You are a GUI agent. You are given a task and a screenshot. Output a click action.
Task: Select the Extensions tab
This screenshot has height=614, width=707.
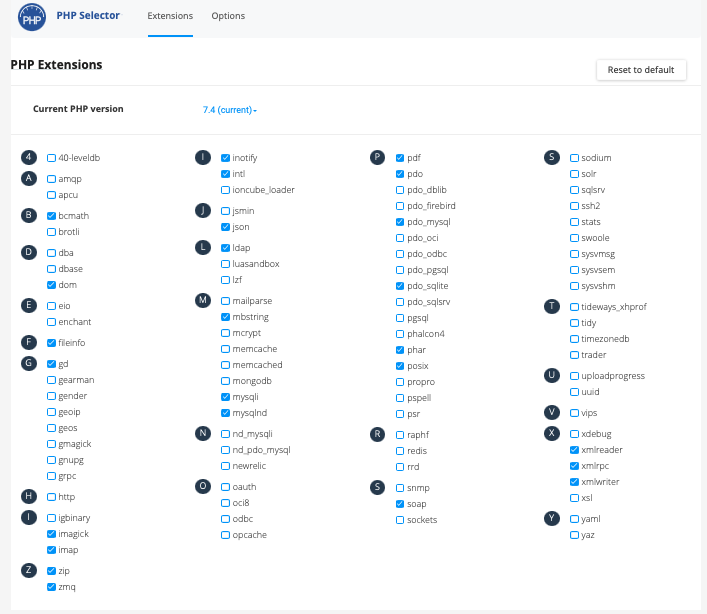click(170, 16)
